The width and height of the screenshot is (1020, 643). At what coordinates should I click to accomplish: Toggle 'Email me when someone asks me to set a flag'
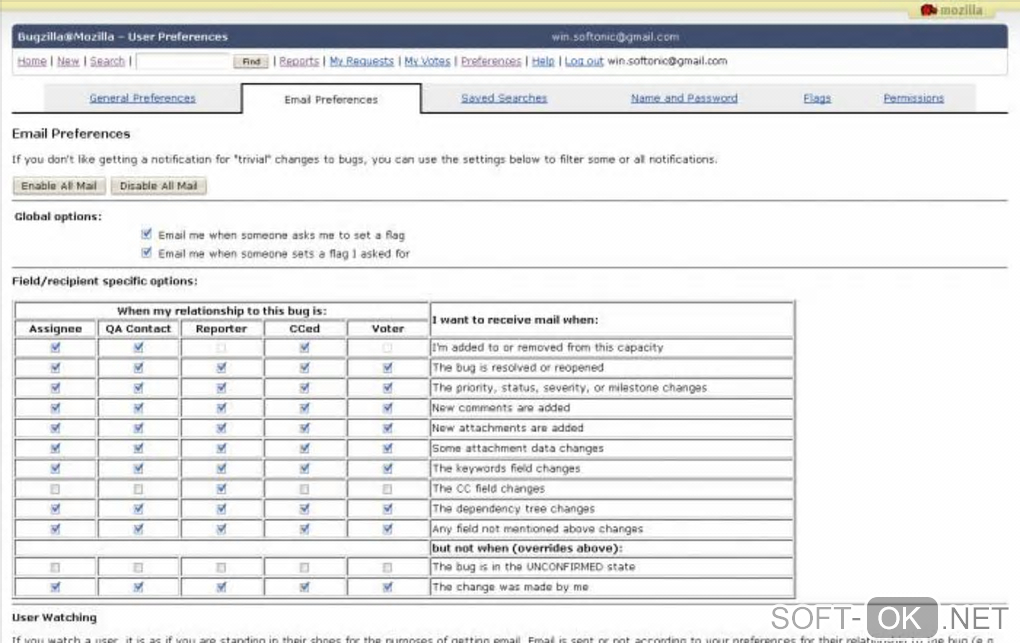[x=146, y=234]
